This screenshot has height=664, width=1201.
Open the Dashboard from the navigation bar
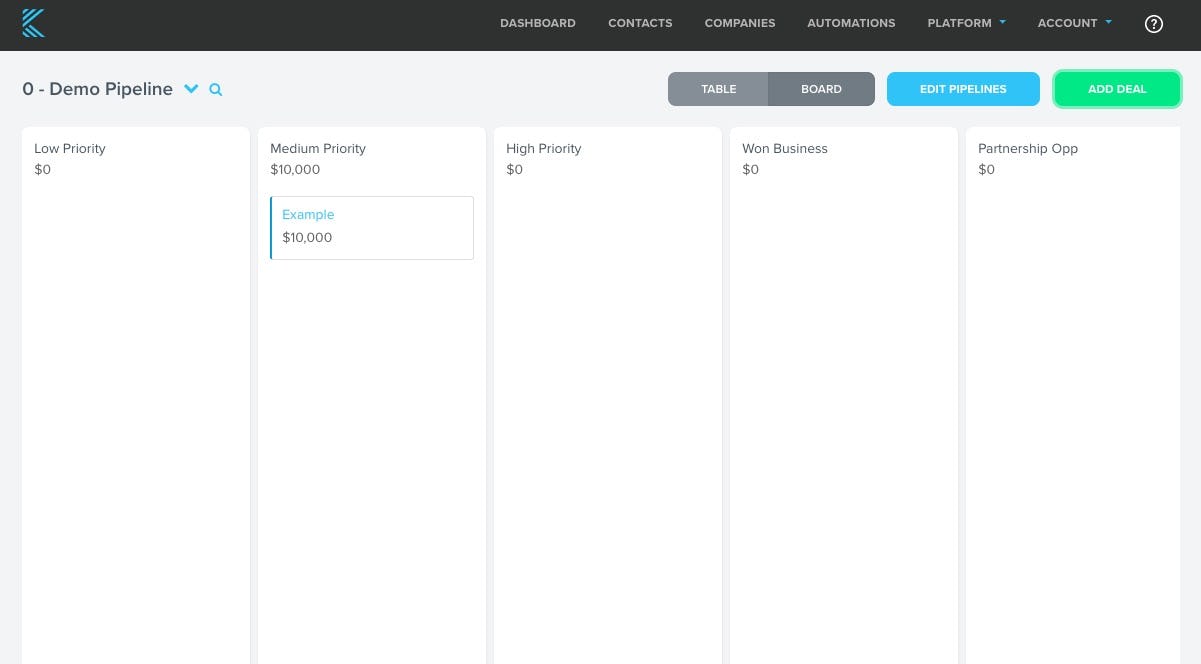[537, 23]
